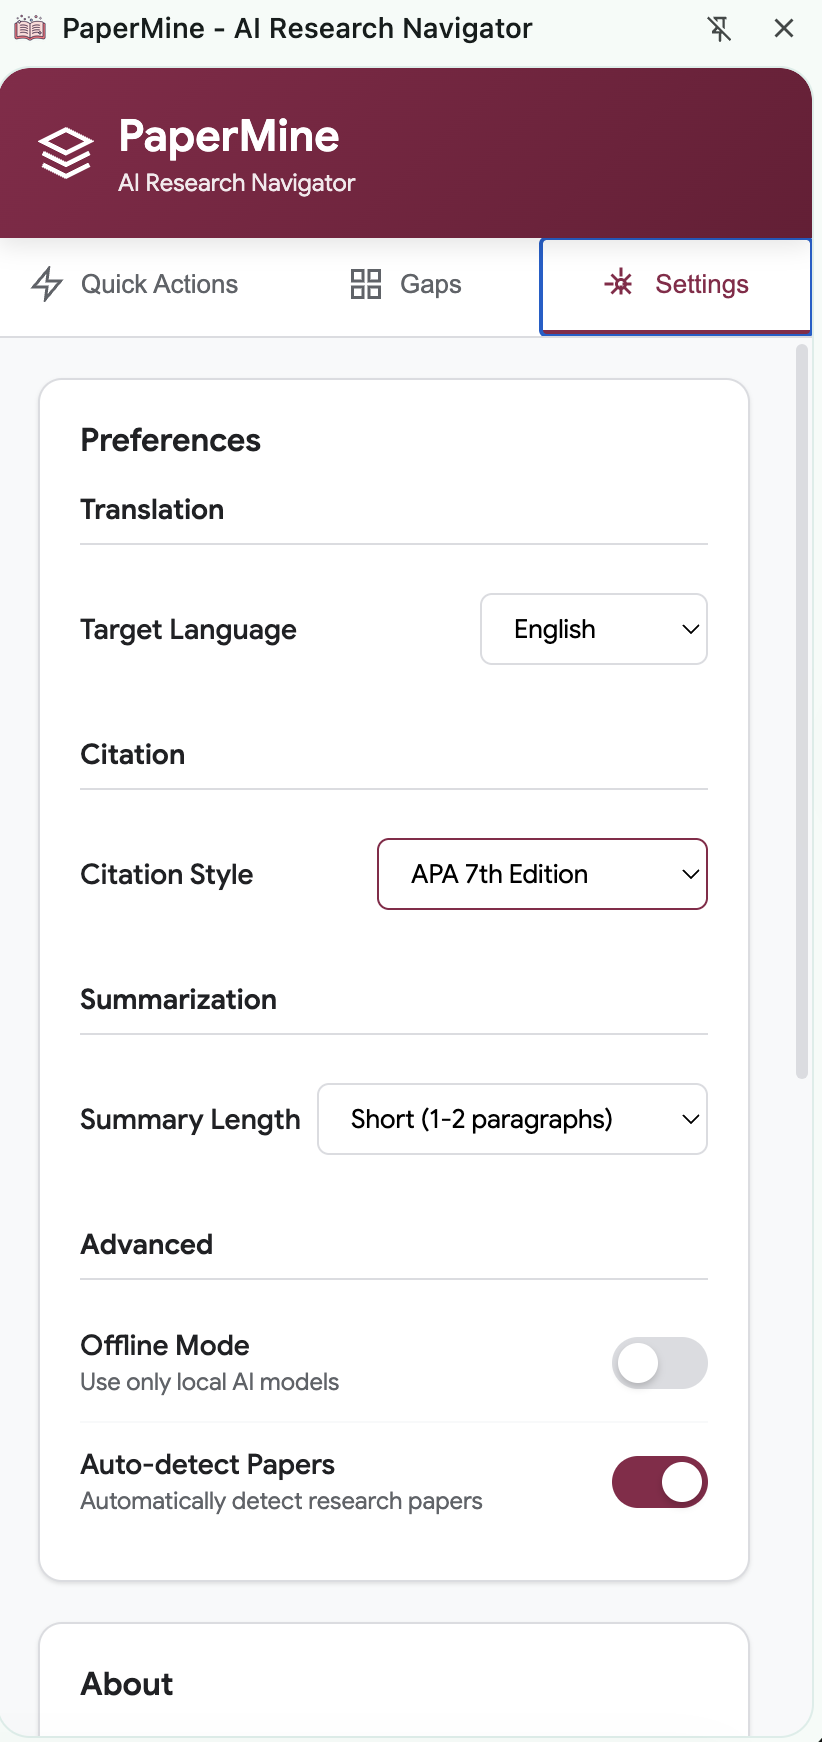822x1742 pixels.
Task: Enable the Offline Mode toggle
Action: pyautogui.click(x=659, y=1363)
